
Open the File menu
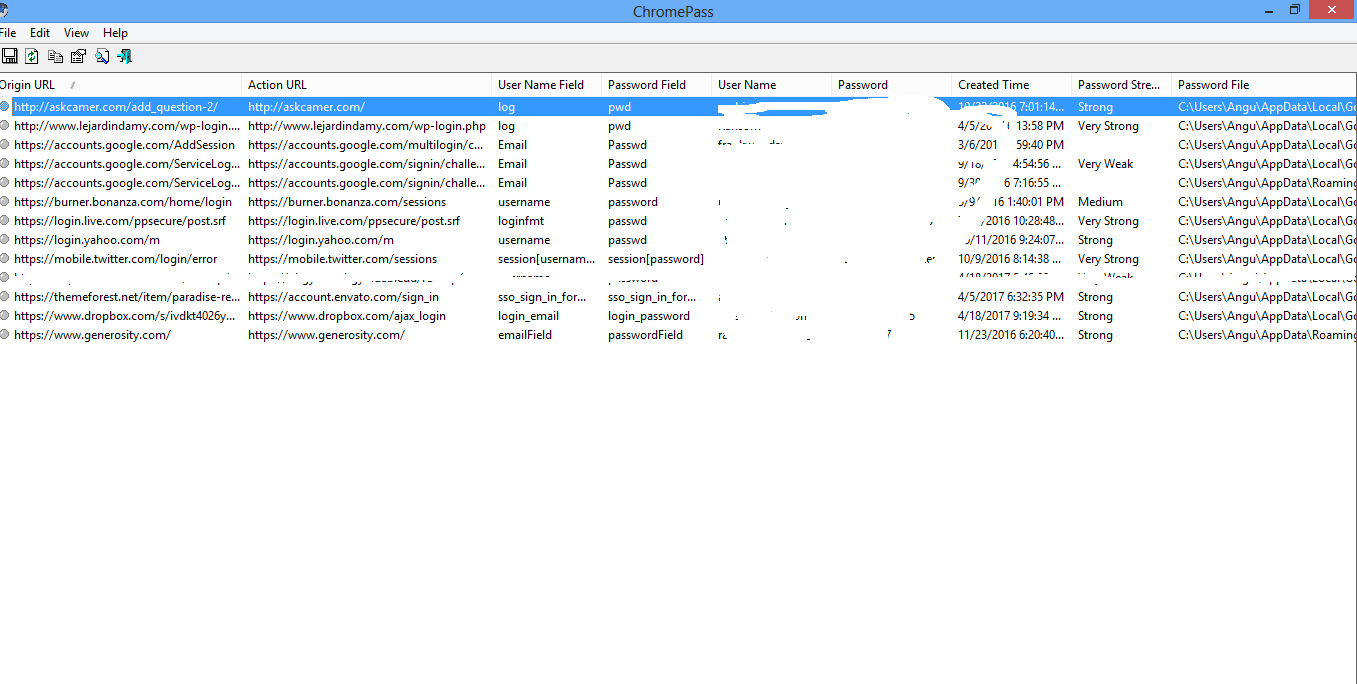(x=8, y=33)
